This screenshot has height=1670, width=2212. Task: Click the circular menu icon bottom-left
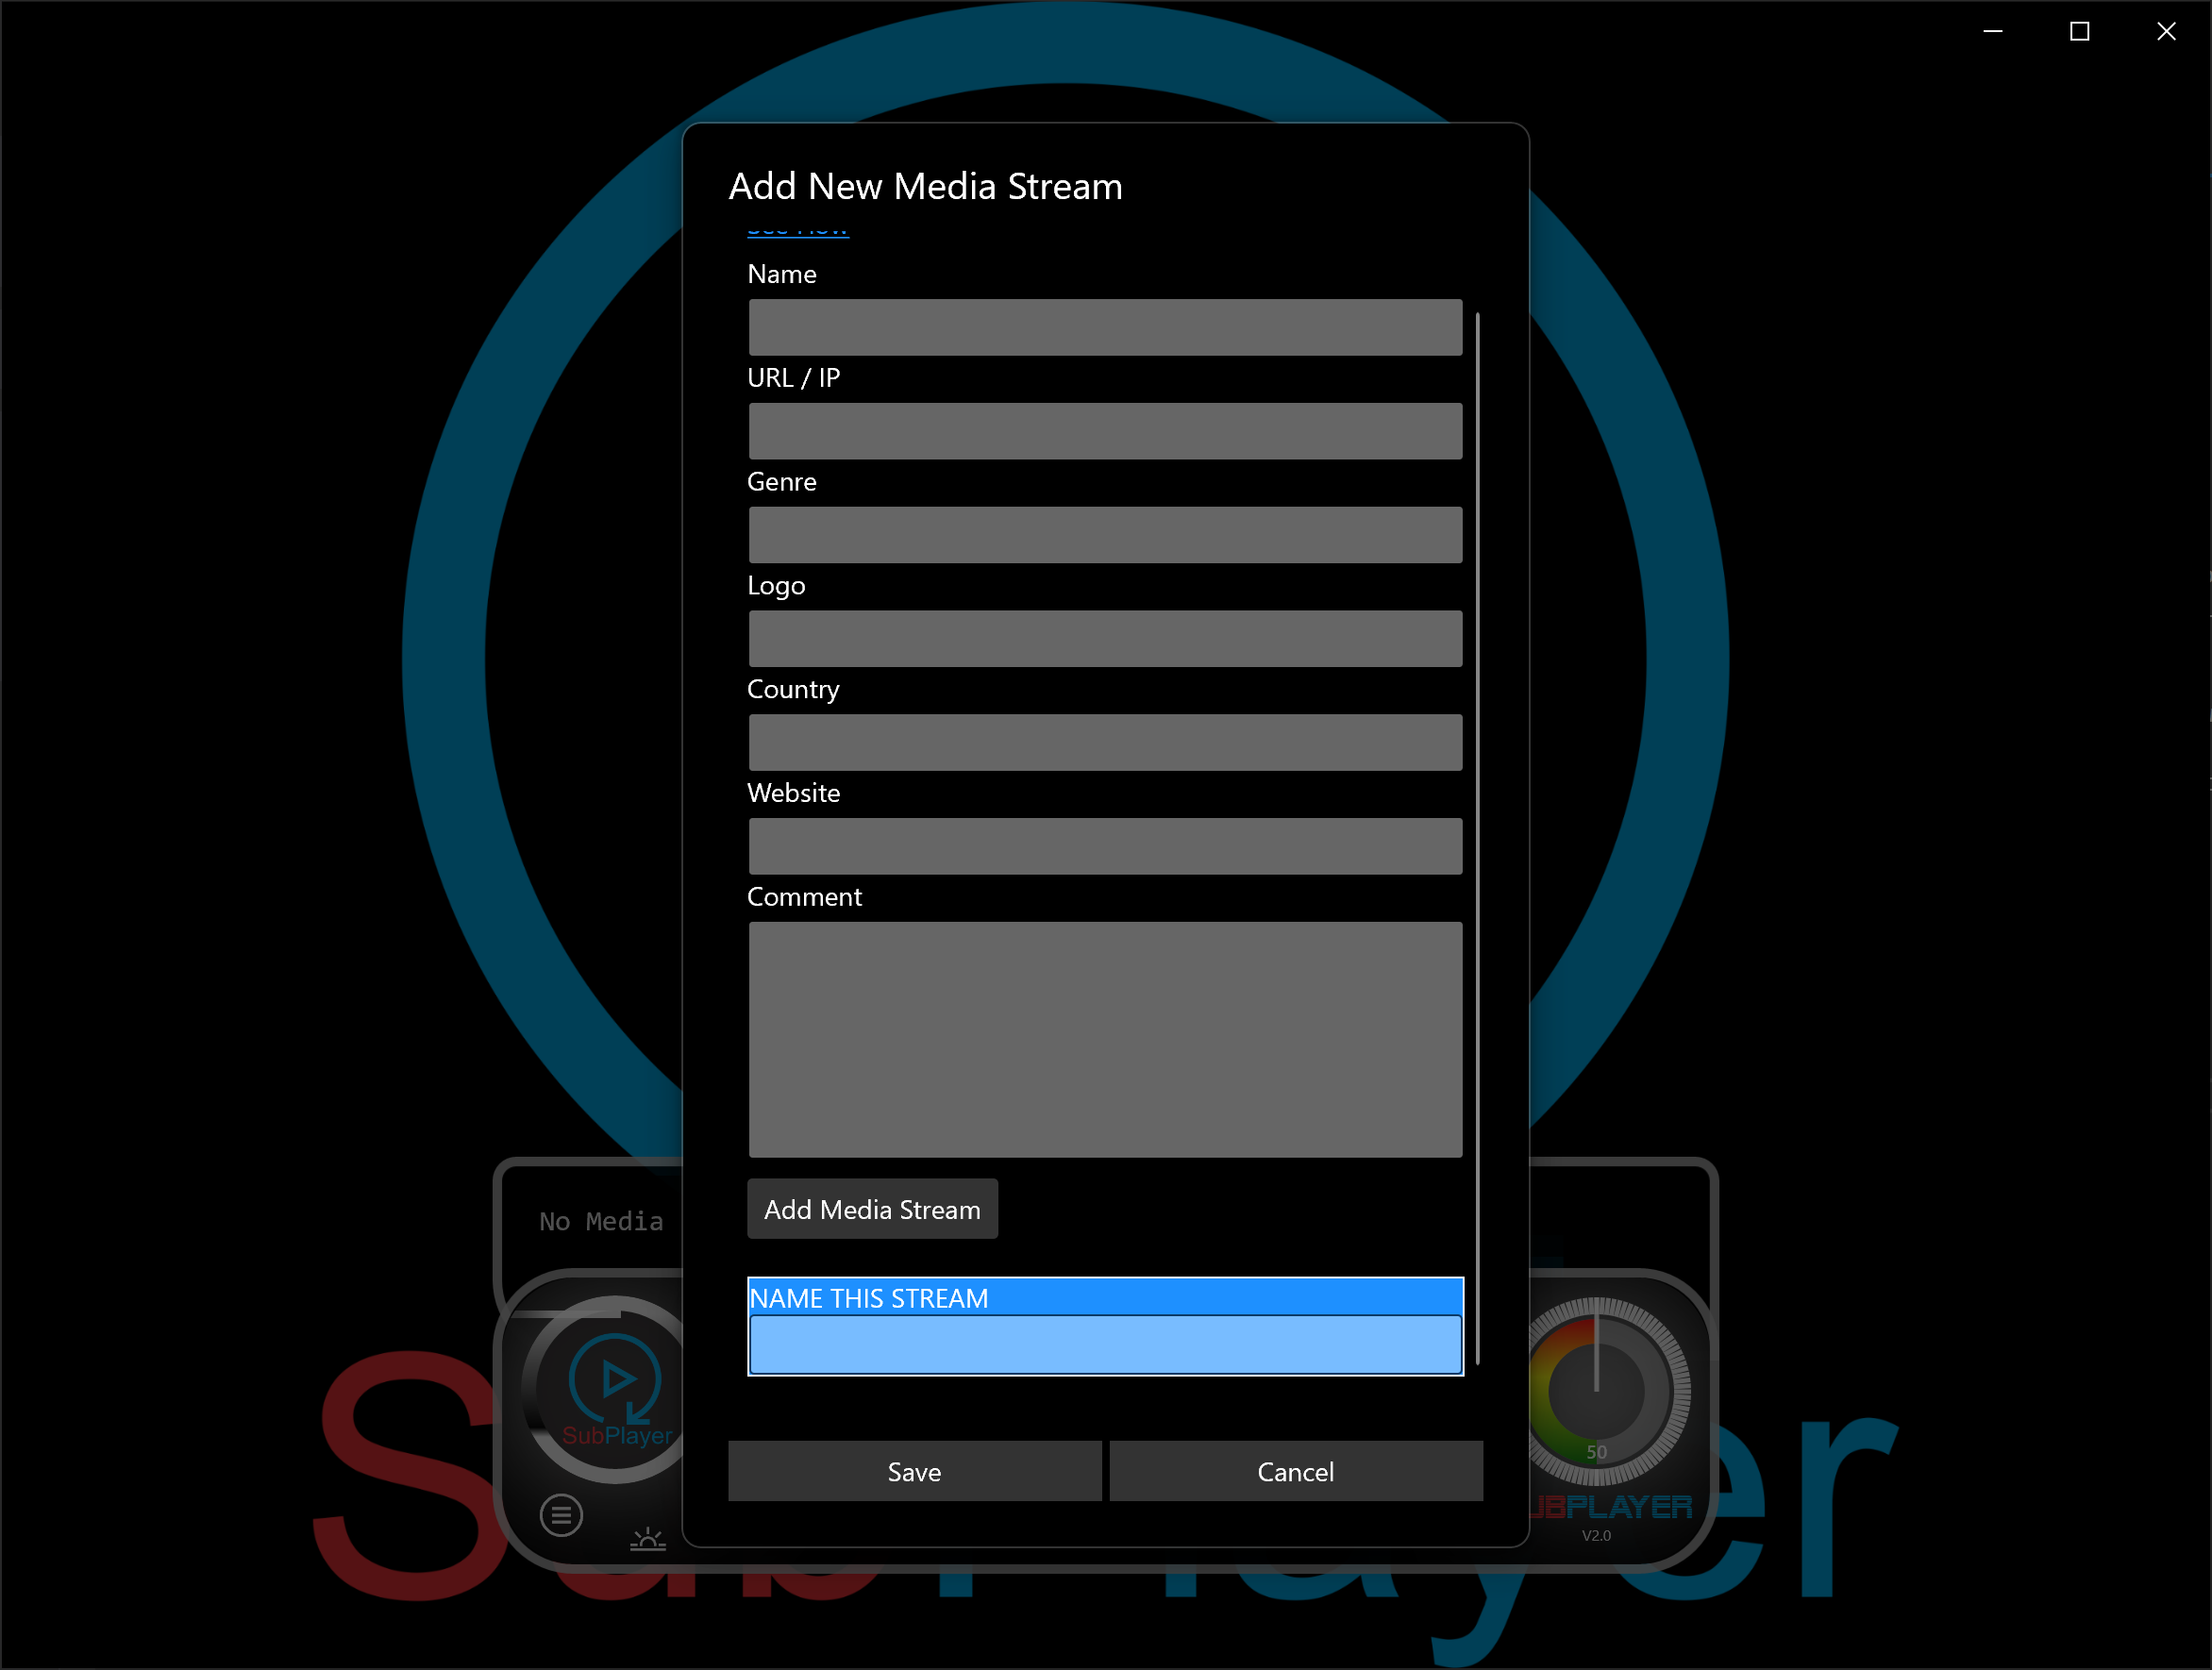(561, 1514)
